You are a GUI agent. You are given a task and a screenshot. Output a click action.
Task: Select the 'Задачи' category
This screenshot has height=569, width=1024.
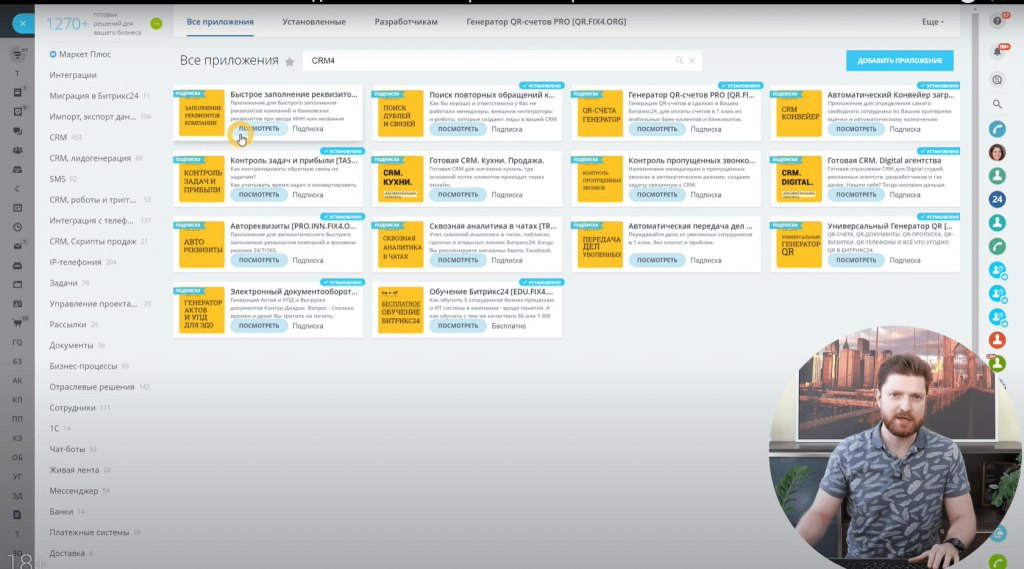63,283
